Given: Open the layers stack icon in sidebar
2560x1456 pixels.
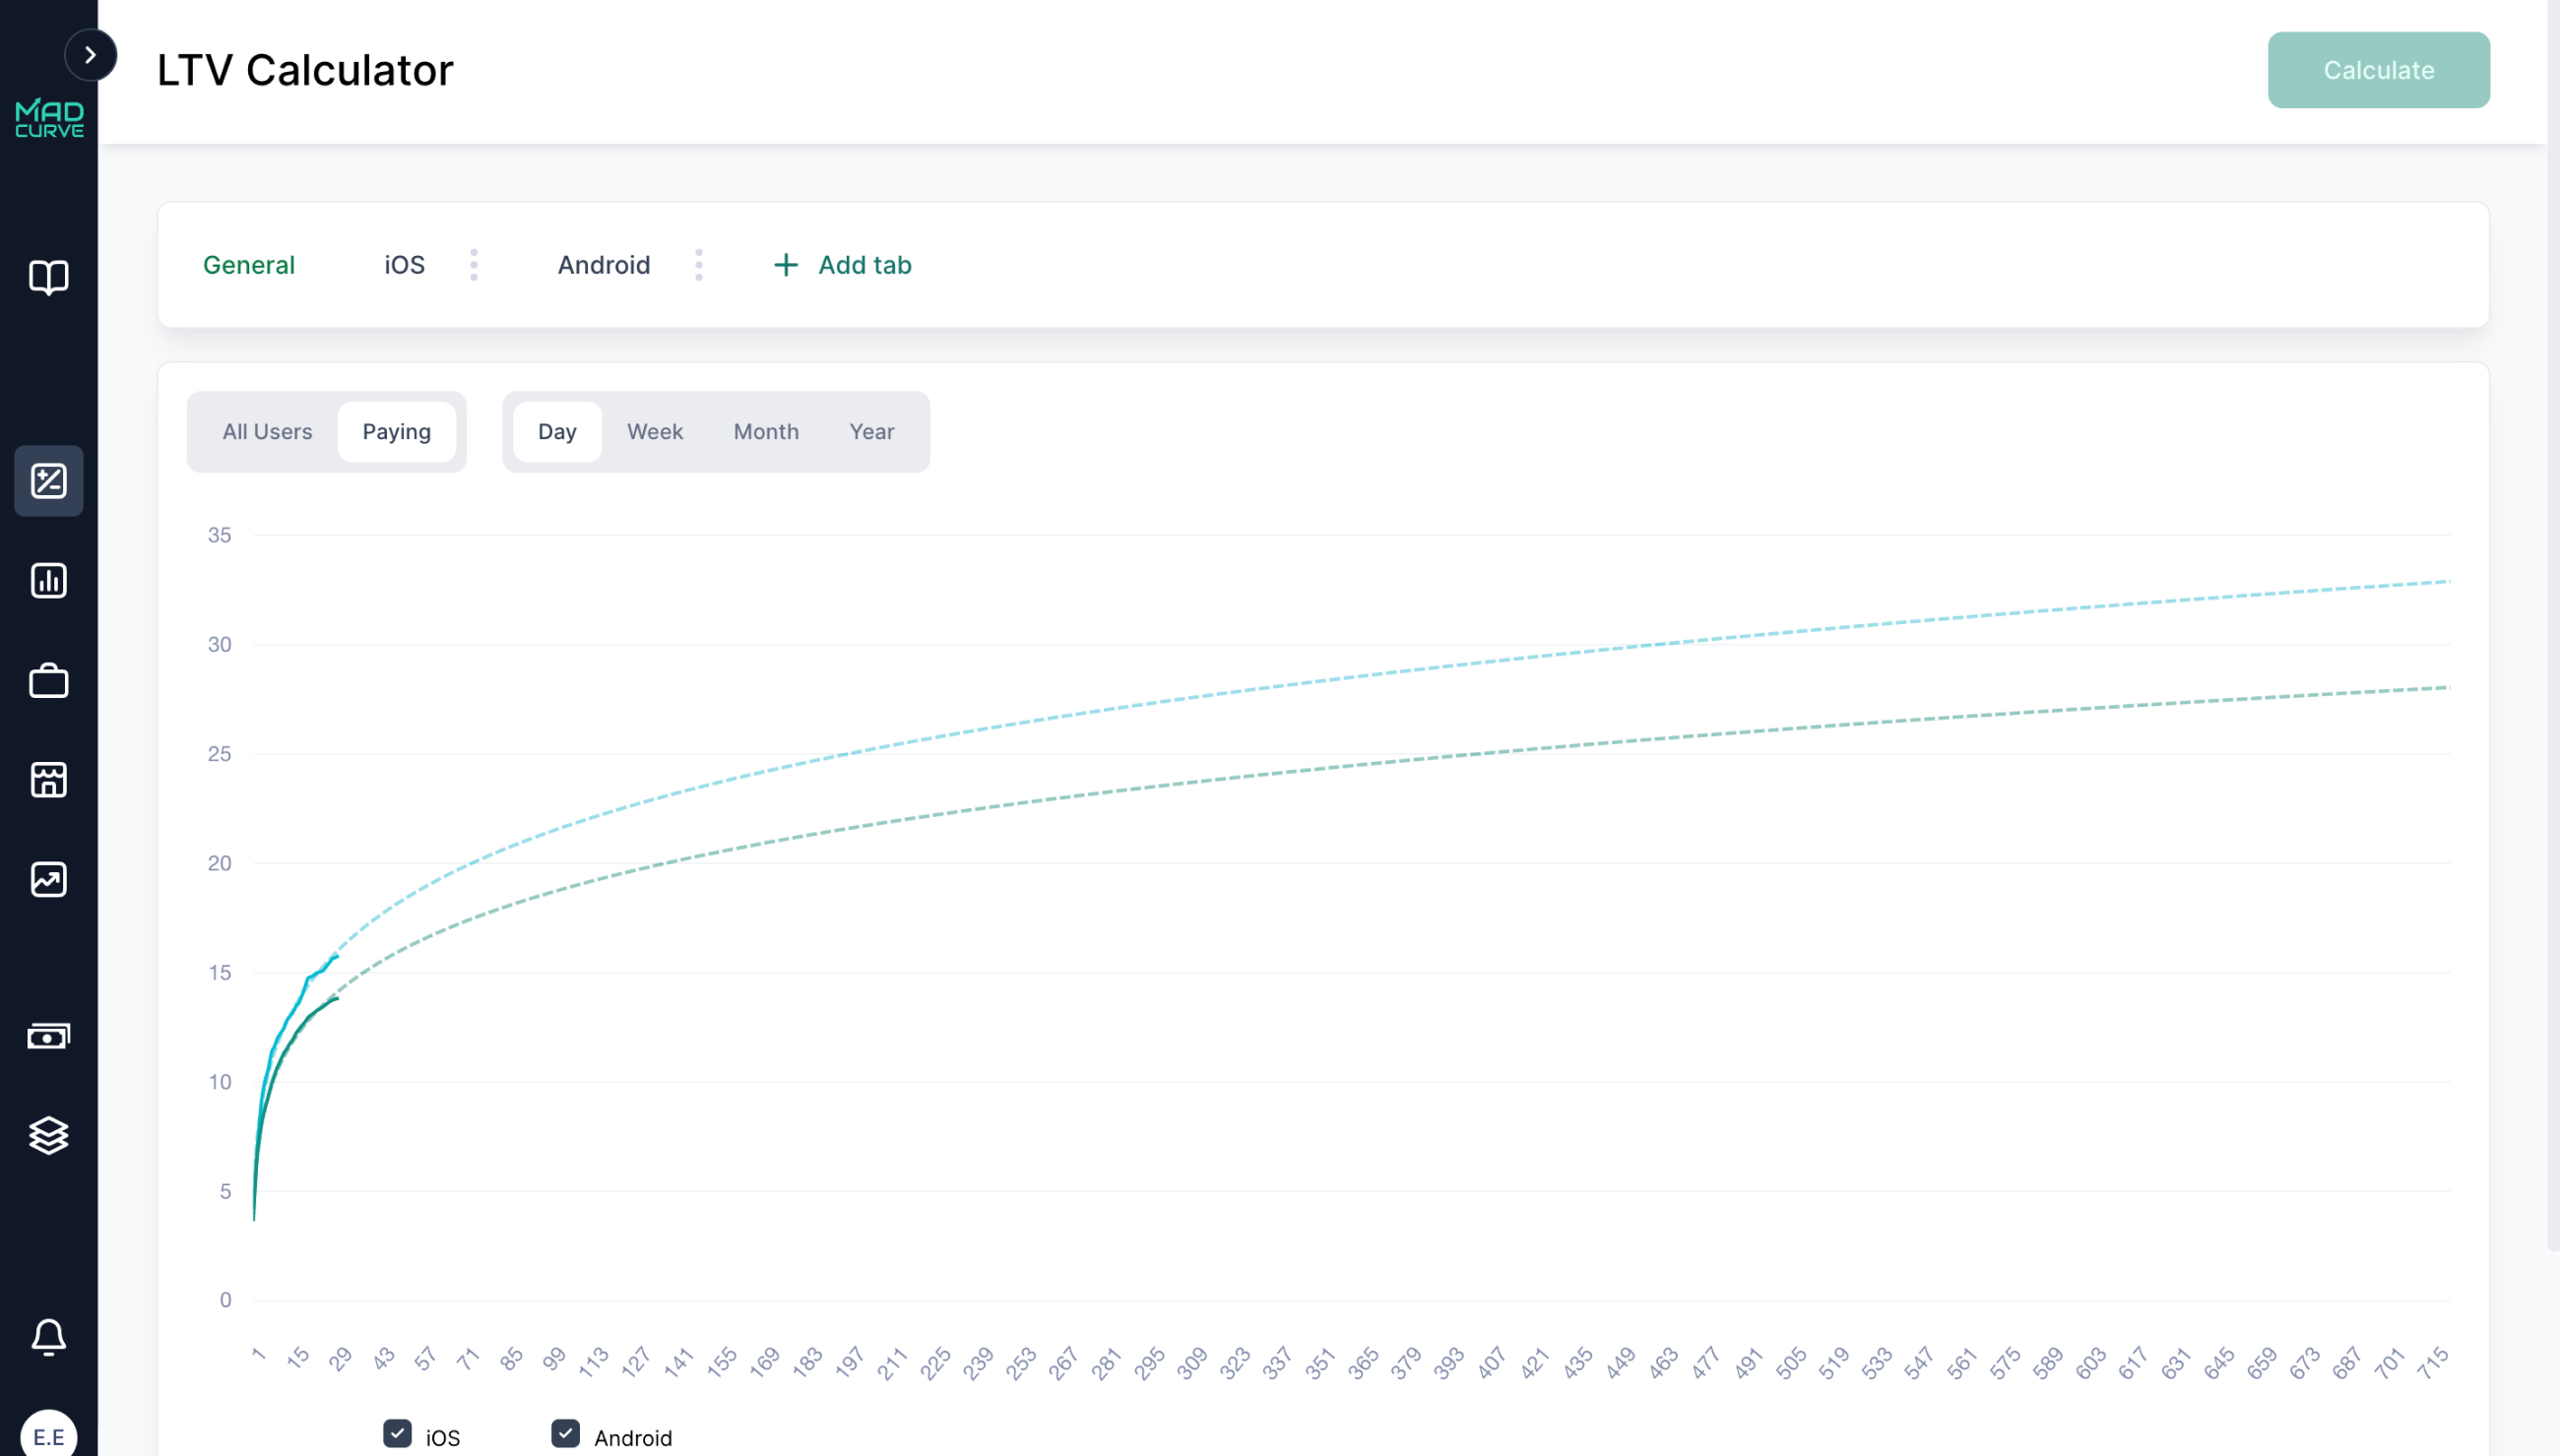Looking at the screenshot, I should [x=48, y=1135].
